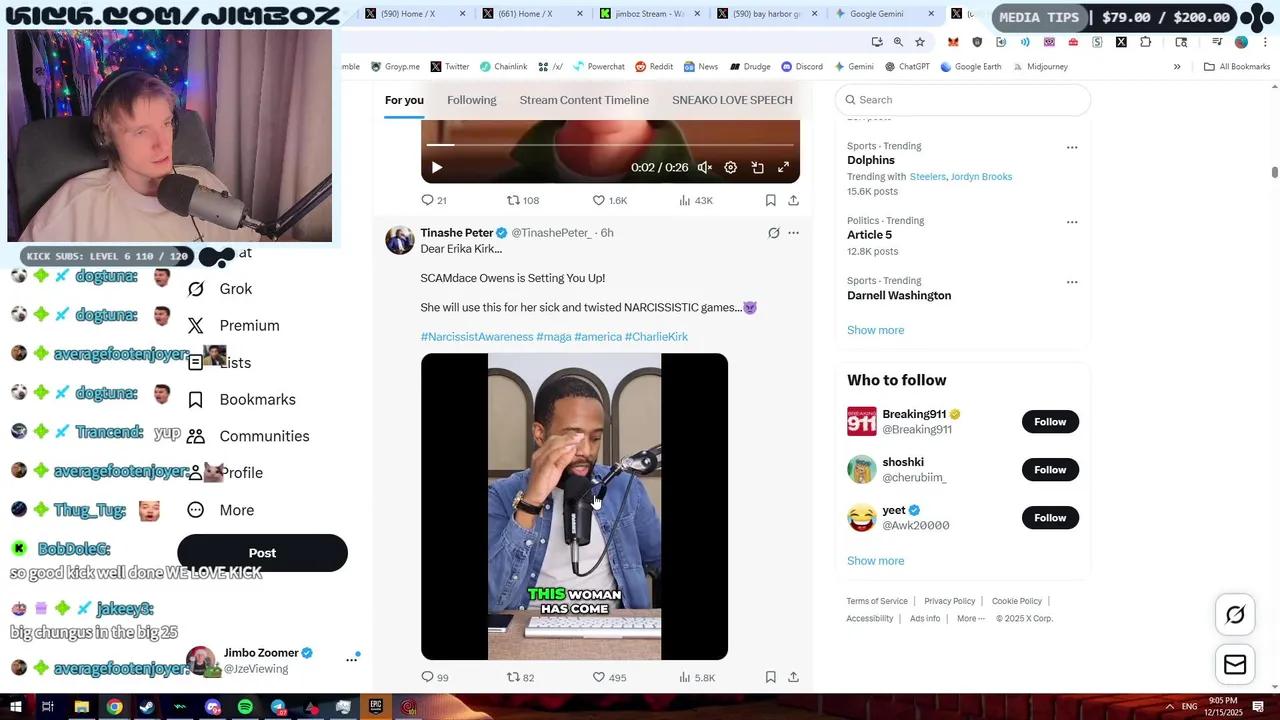Open the SNEAKO LOVE SPEECH tab

coord(732,100)
